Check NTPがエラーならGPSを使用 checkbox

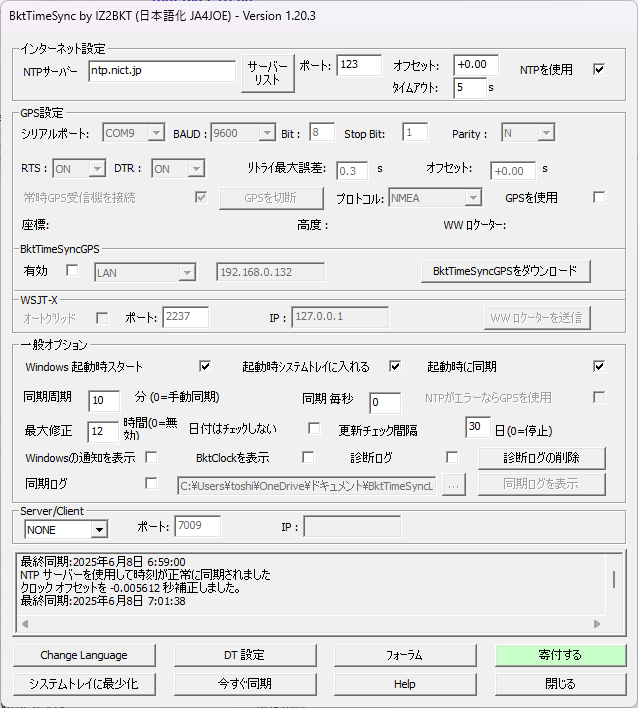pos(599,397)
